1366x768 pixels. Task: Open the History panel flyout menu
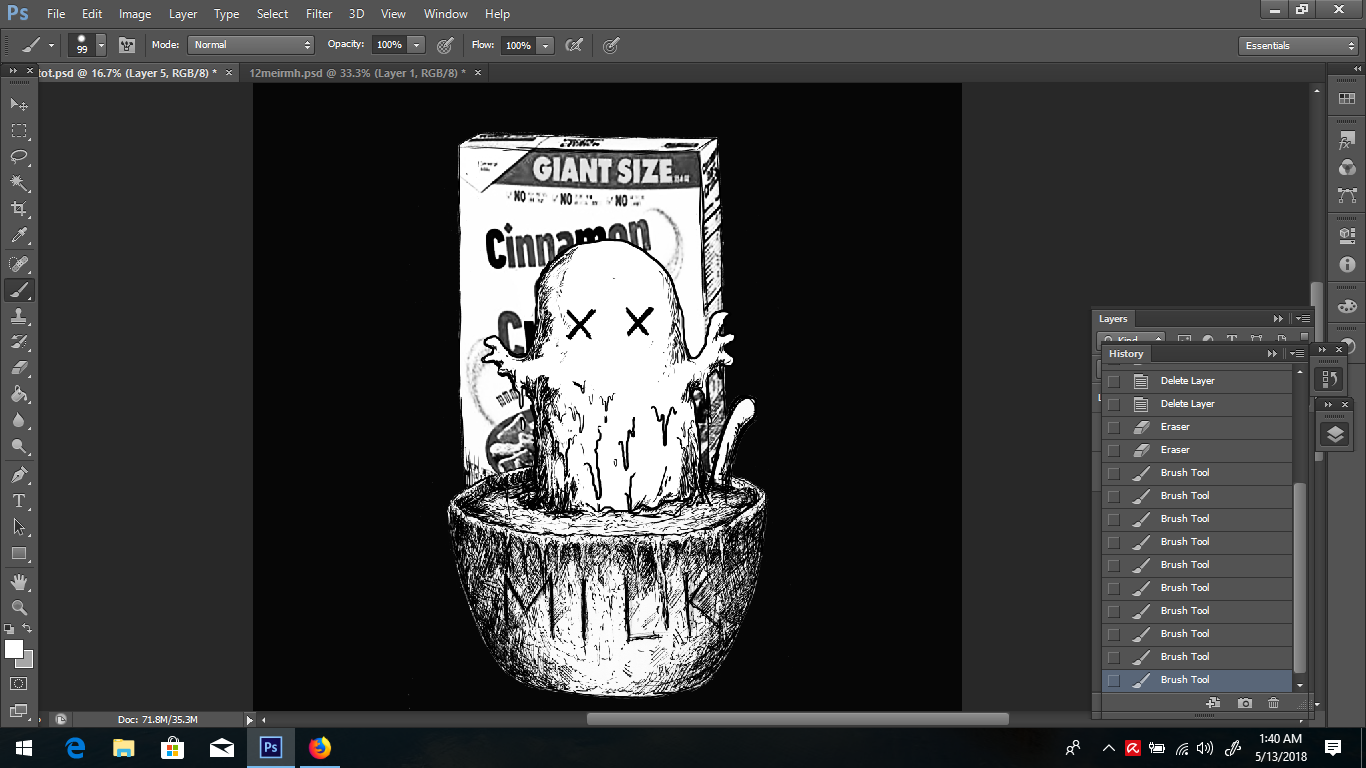tap(1297, 354)
